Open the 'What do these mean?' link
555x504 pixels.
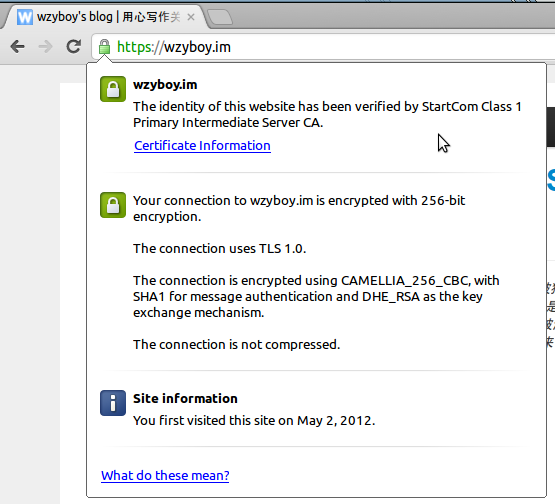pos(165,475)
